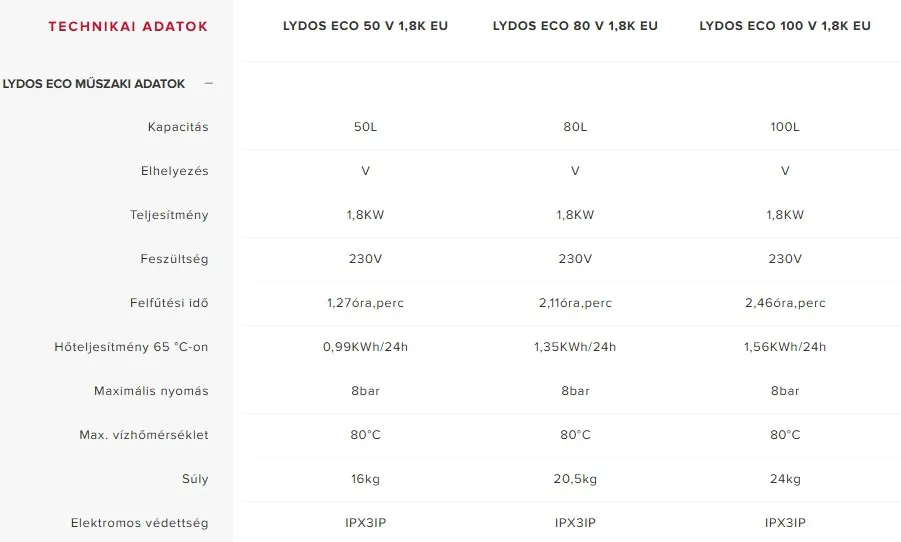901x542 pixels.
Task: Select the Felfűtési idő row label
Action: (170, 303)
